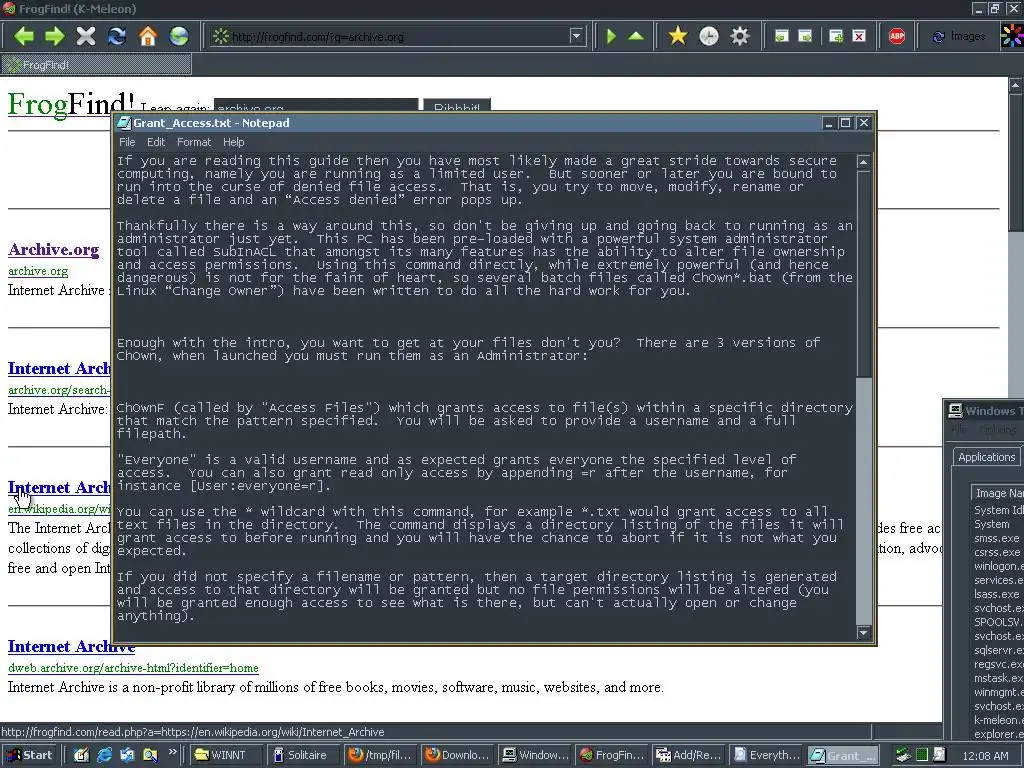The image size is (1024, 768).
Task: Open Notepad Format menu
Action: coord(194,142)
